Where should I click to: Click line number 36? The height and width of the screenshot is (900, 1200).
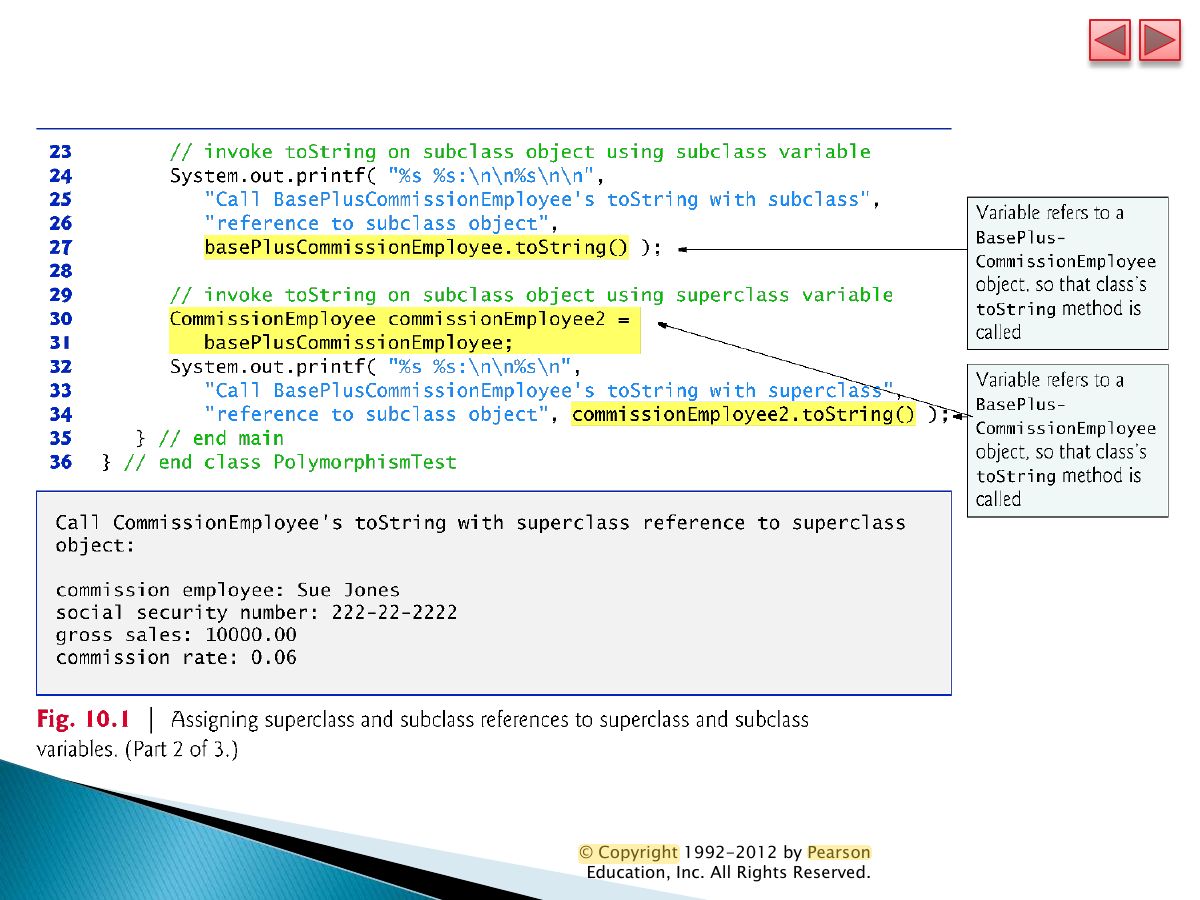60,462
